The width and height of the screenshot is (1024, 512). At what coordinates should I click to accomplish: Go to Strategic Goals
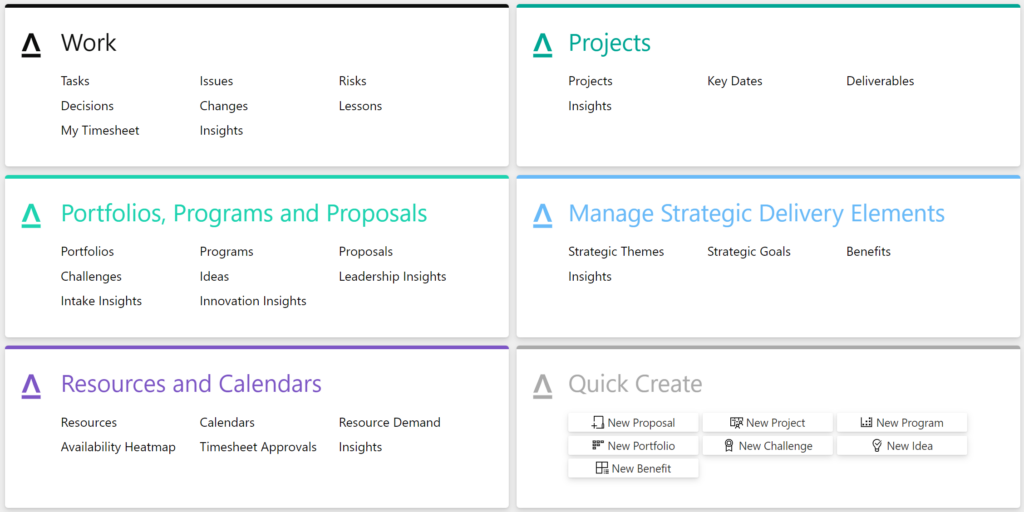748,251
